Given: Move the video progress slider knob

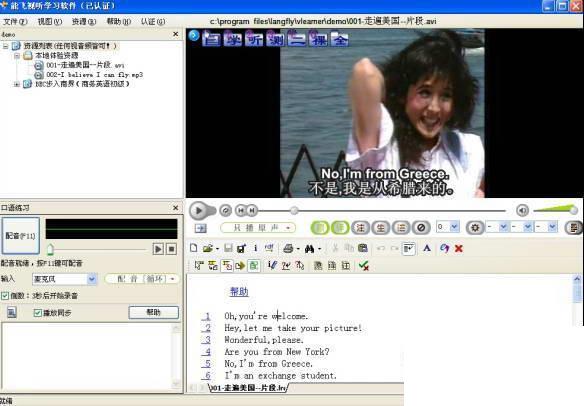Looking at the screenshot, I should click(294, 211).
